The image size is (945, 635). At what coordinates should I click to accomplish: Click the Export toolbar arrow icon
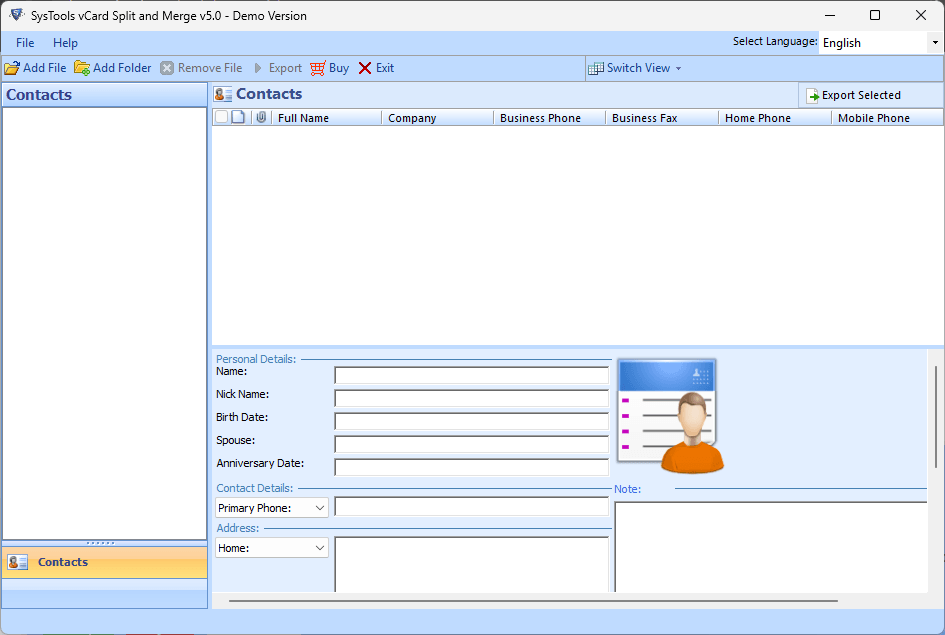[x=258, y=68]
